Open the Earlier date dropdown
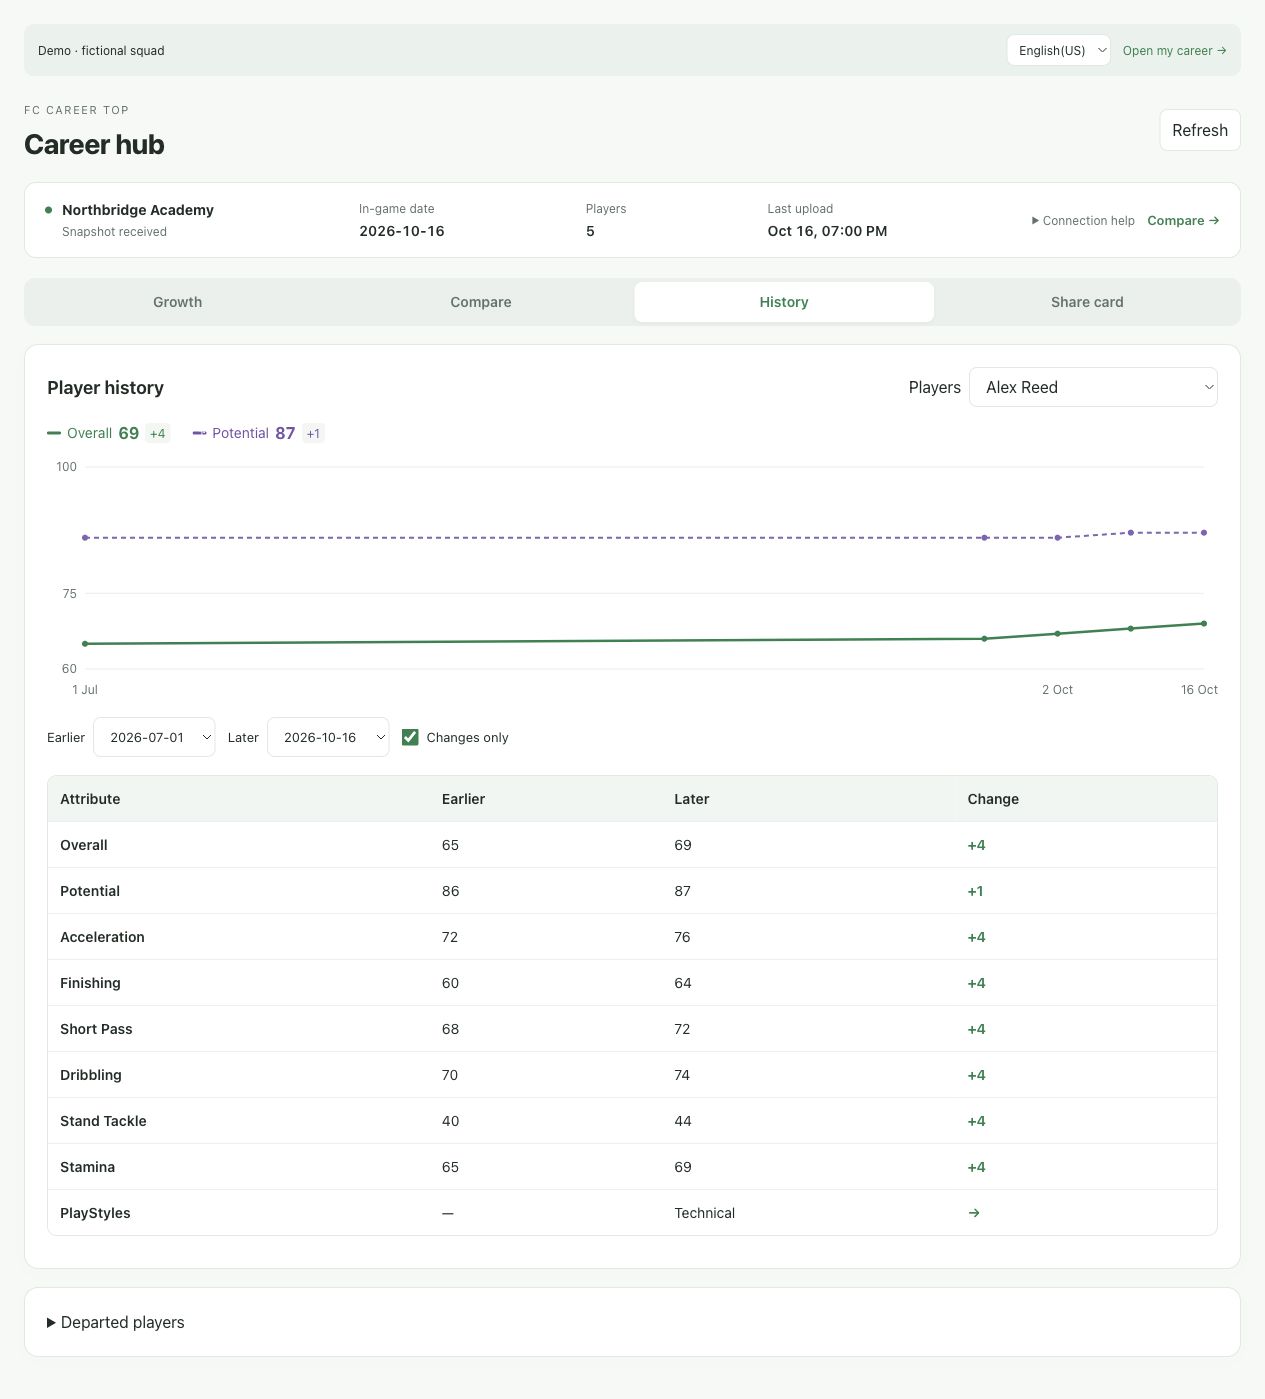The height and width of the screenshot is (1399, 1265). point(154,737)
